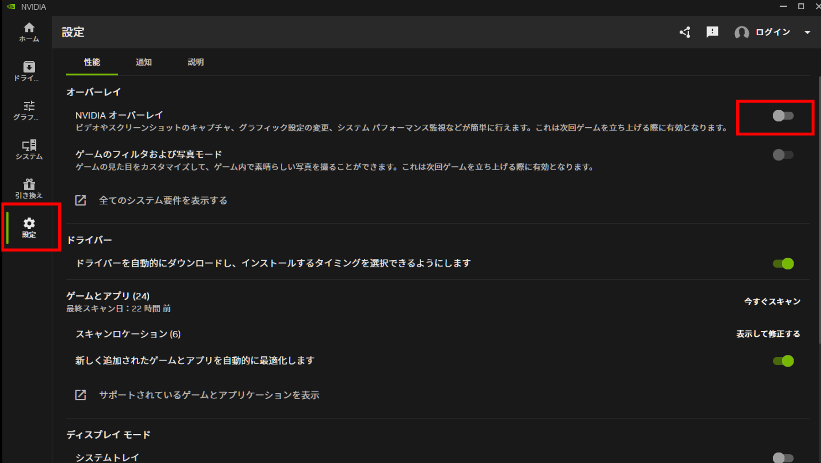Open the feedback icon beside the share icon
821x463 pixels.
click(x=712, y=32)
